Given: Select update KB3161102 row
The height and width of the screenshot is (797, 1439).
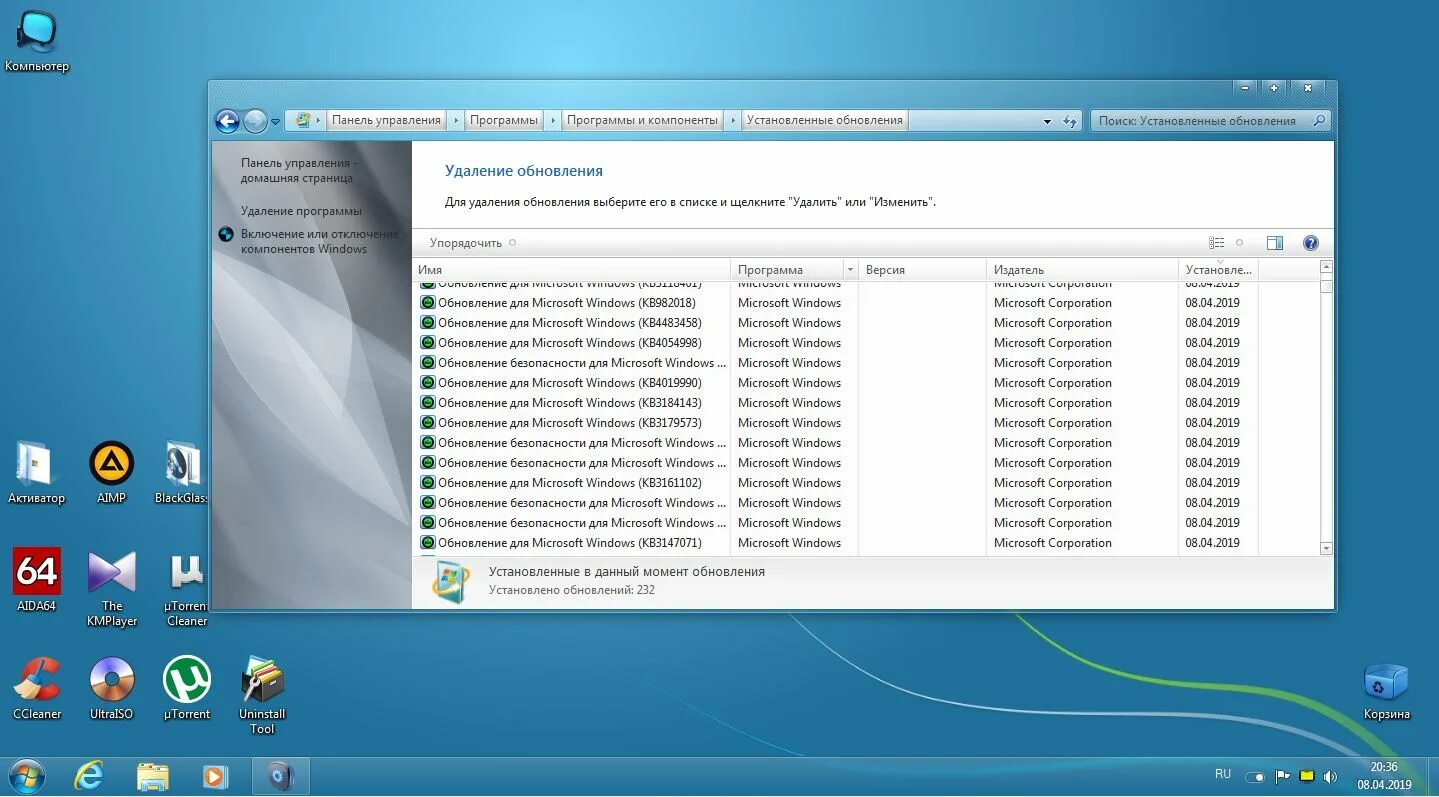Looking at the screenshot, I should point(866,483).
